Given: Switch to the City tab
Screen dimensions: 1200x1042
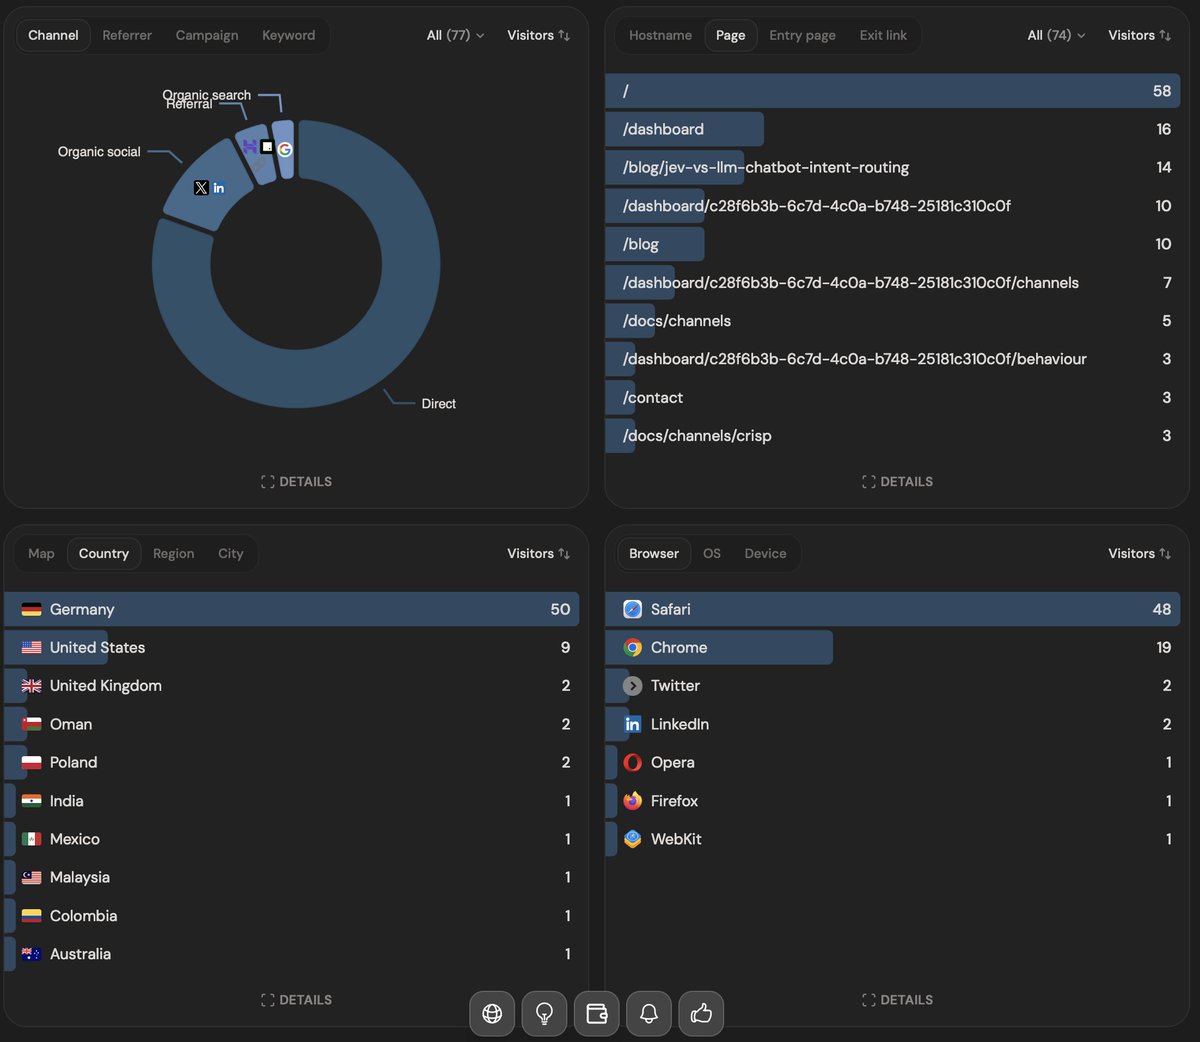Looking at the screenshot, I should coord(231,553).
